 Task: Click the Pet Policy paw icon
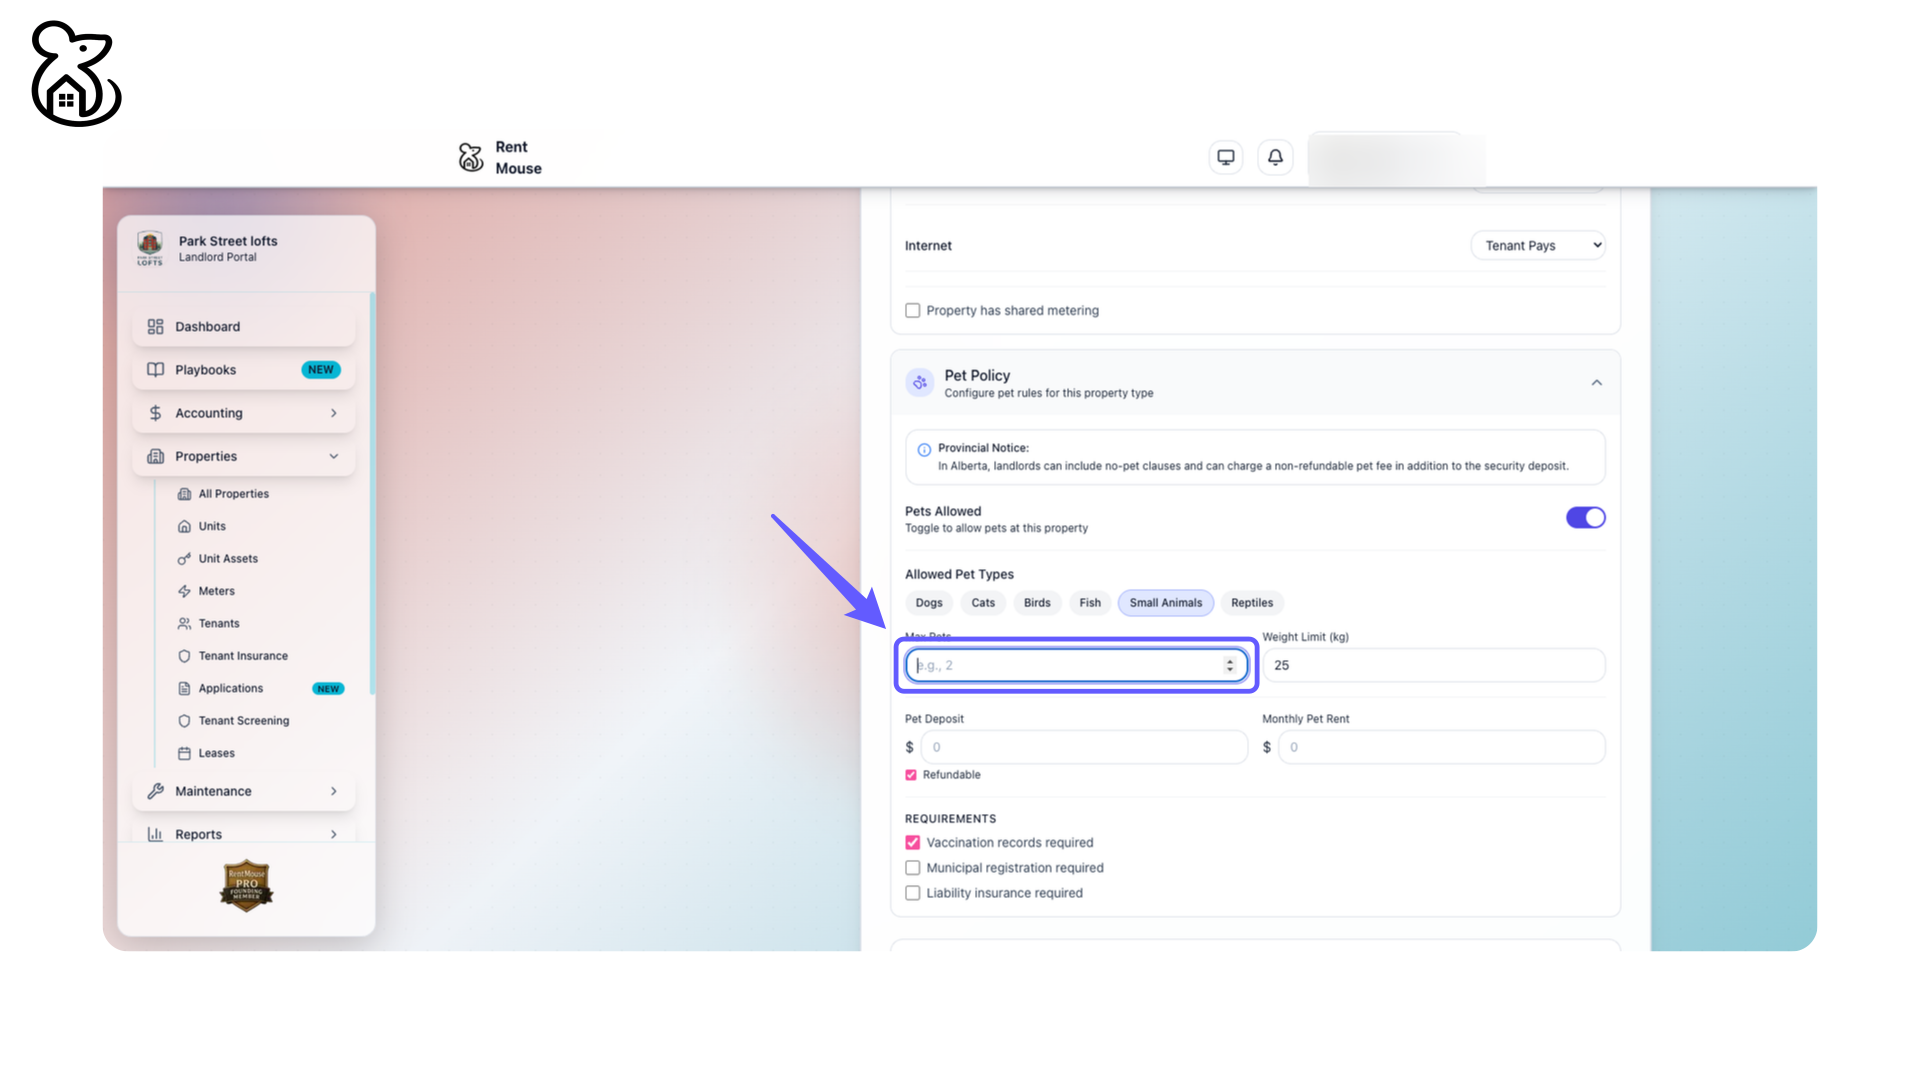tap(919, 382)
